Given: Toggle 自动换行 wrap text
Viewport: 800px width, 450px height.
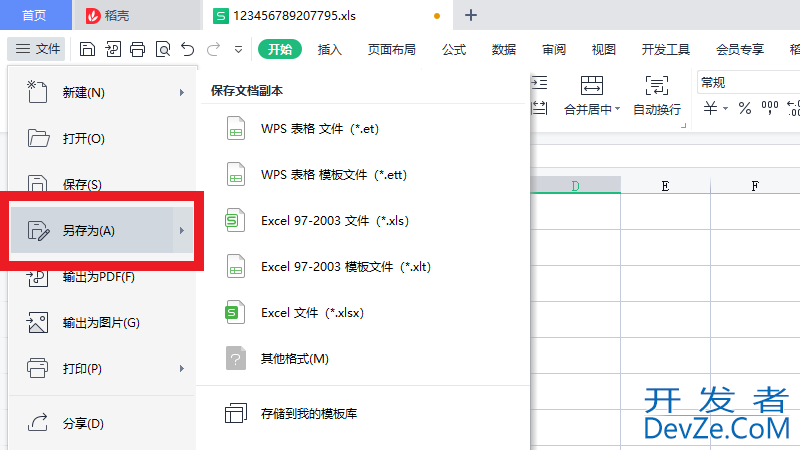Looking at the screenshot, I should (x=657, y=95).
